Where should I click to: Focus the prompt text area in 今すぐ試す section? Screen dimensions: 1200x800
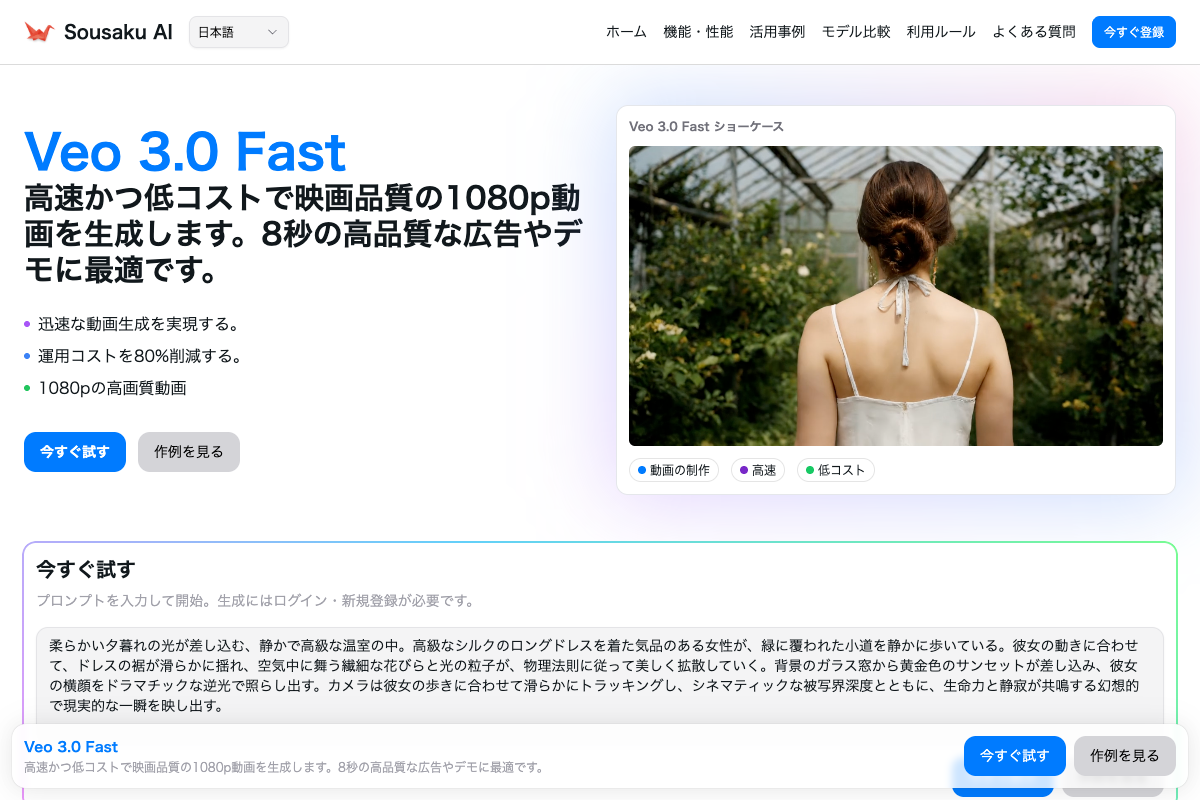click(x=600, y=675)
